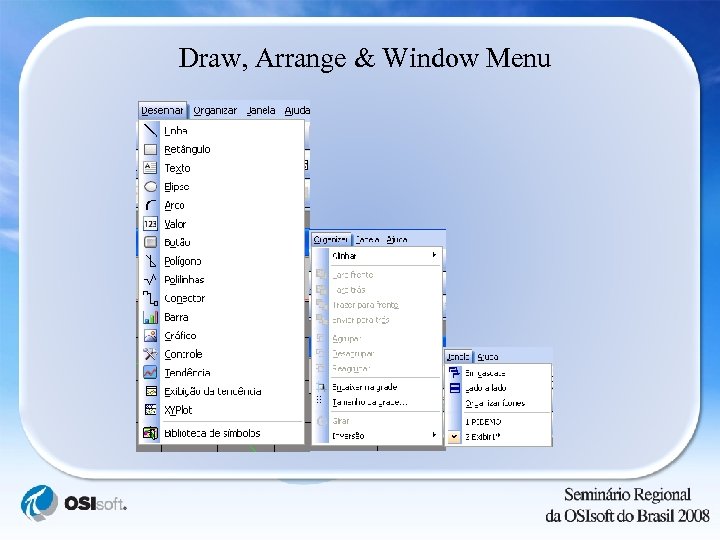
Task: Select the Elipse ellipse icon
Action: [x=150, y=186]
